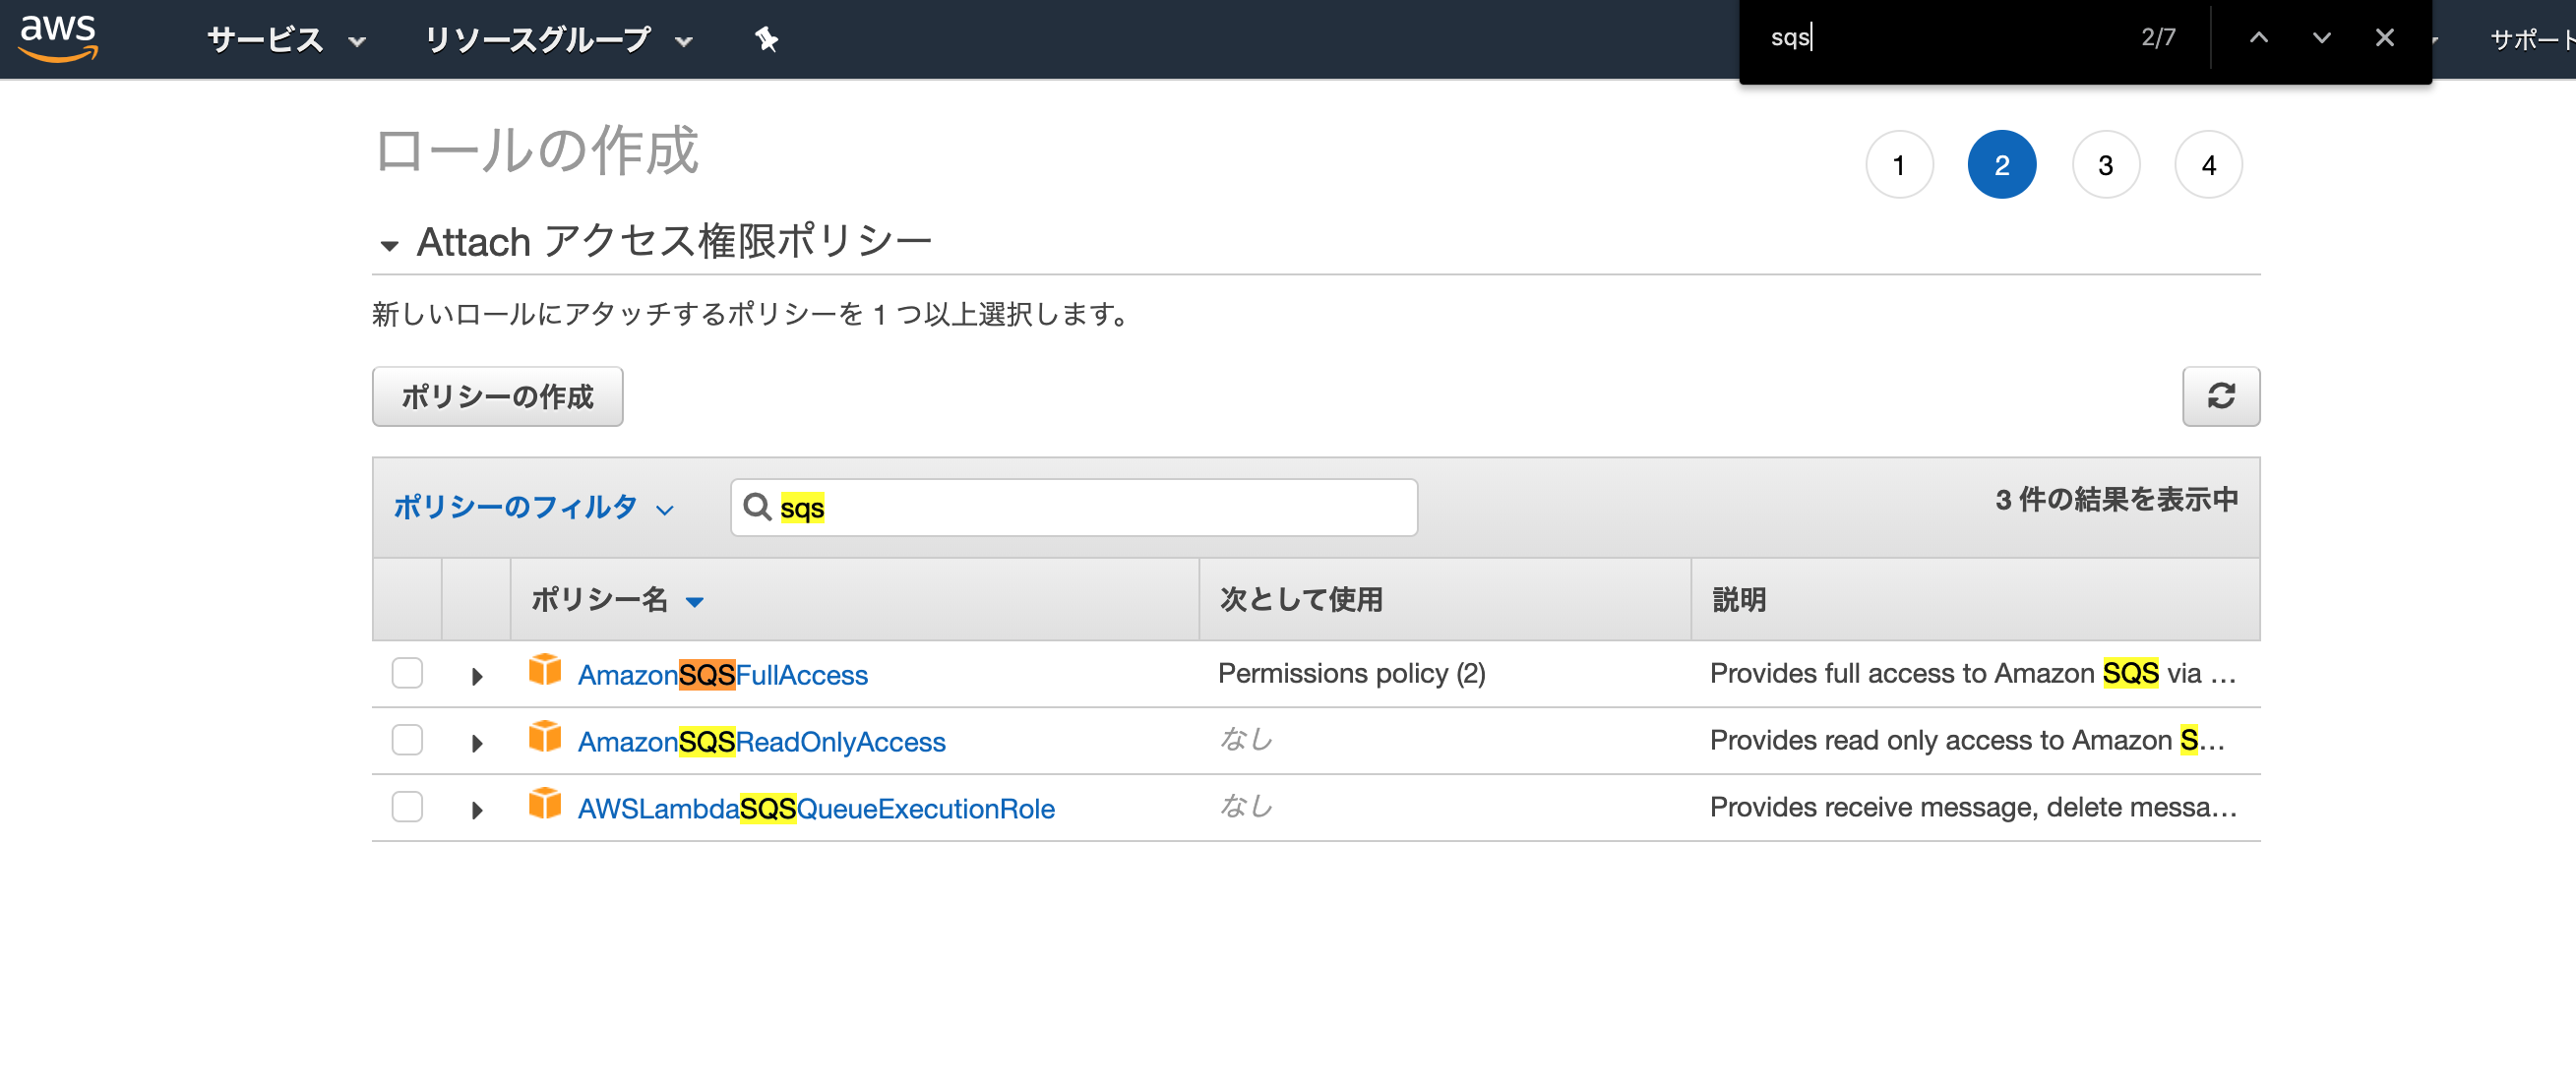Sort by ポリシー名 column arrow
2576x1086 pixels.
point(695,601)
